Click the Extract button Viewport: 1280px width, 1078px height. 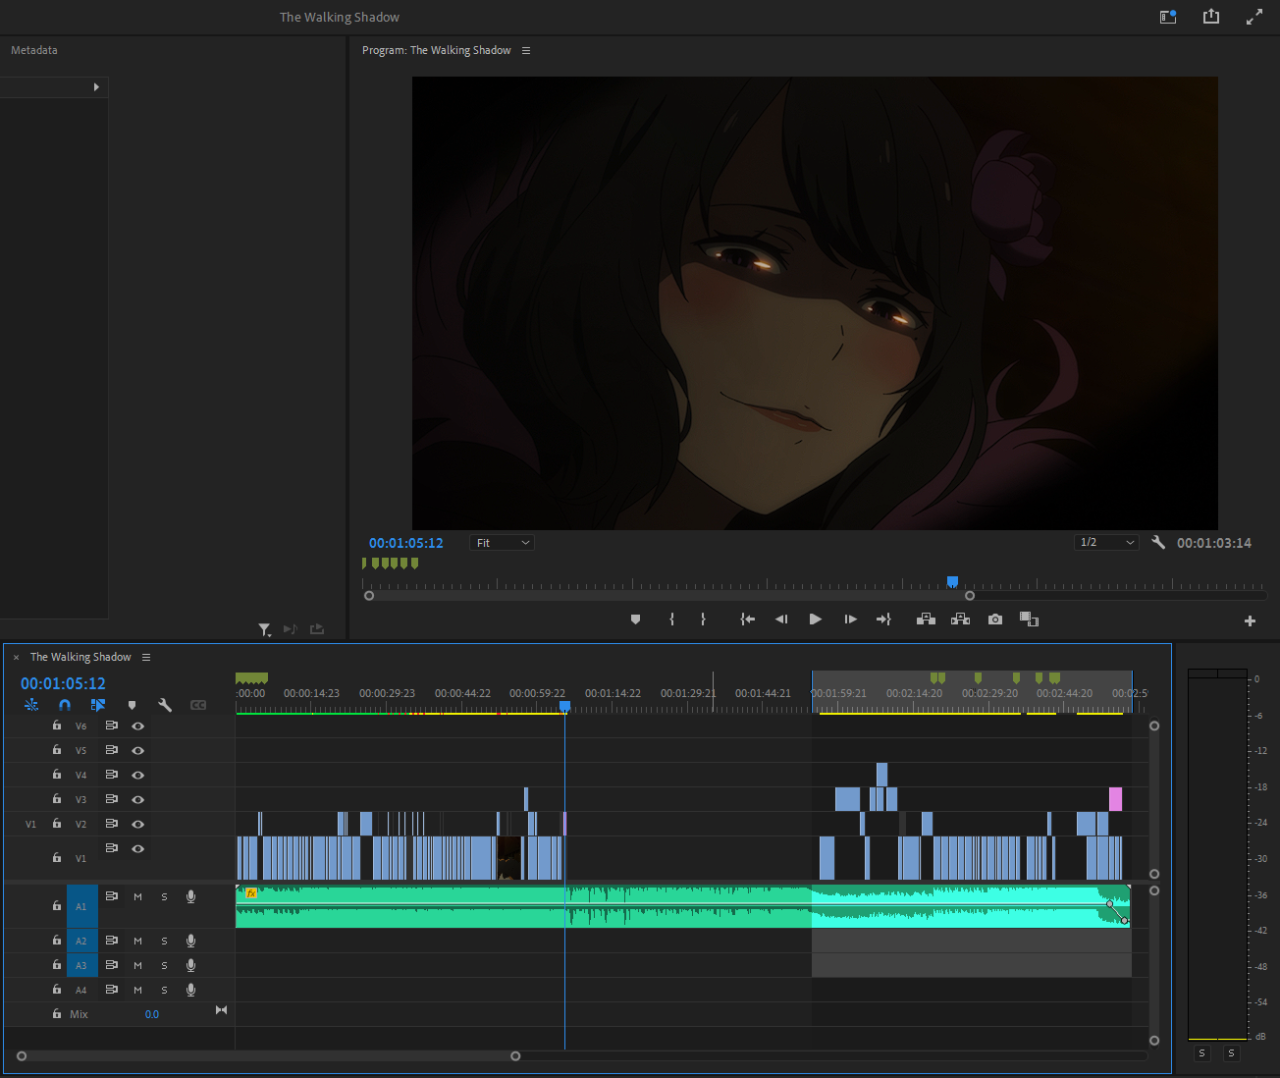point(960,620)
